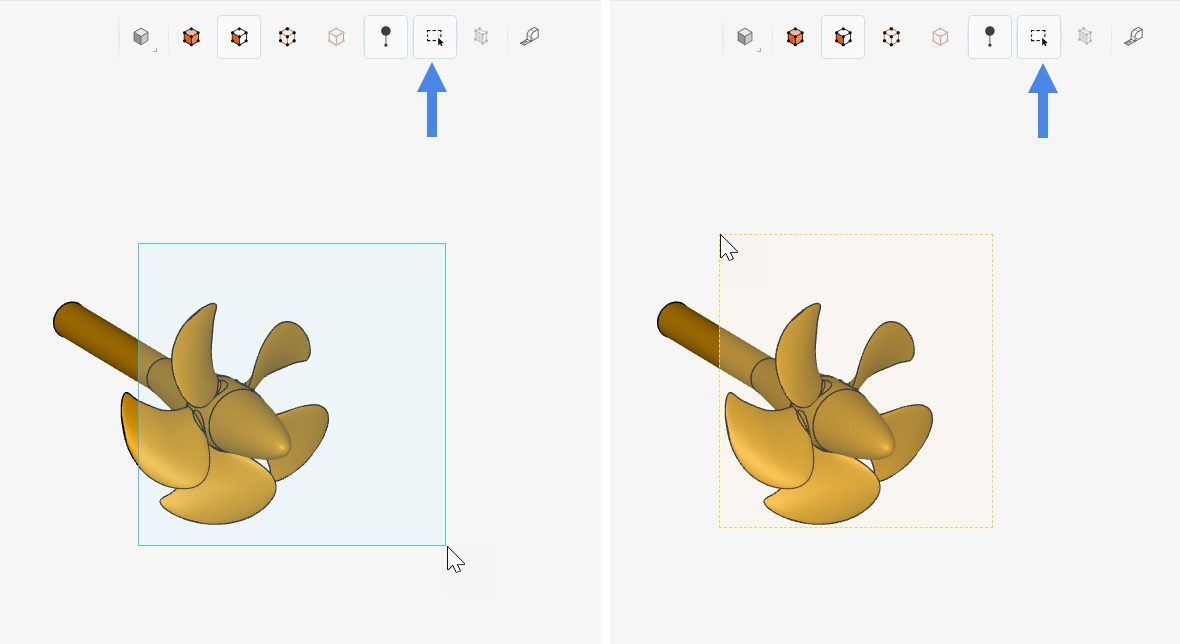Toggle the face selection cube in left toolbar

click(x=239, y=37)
